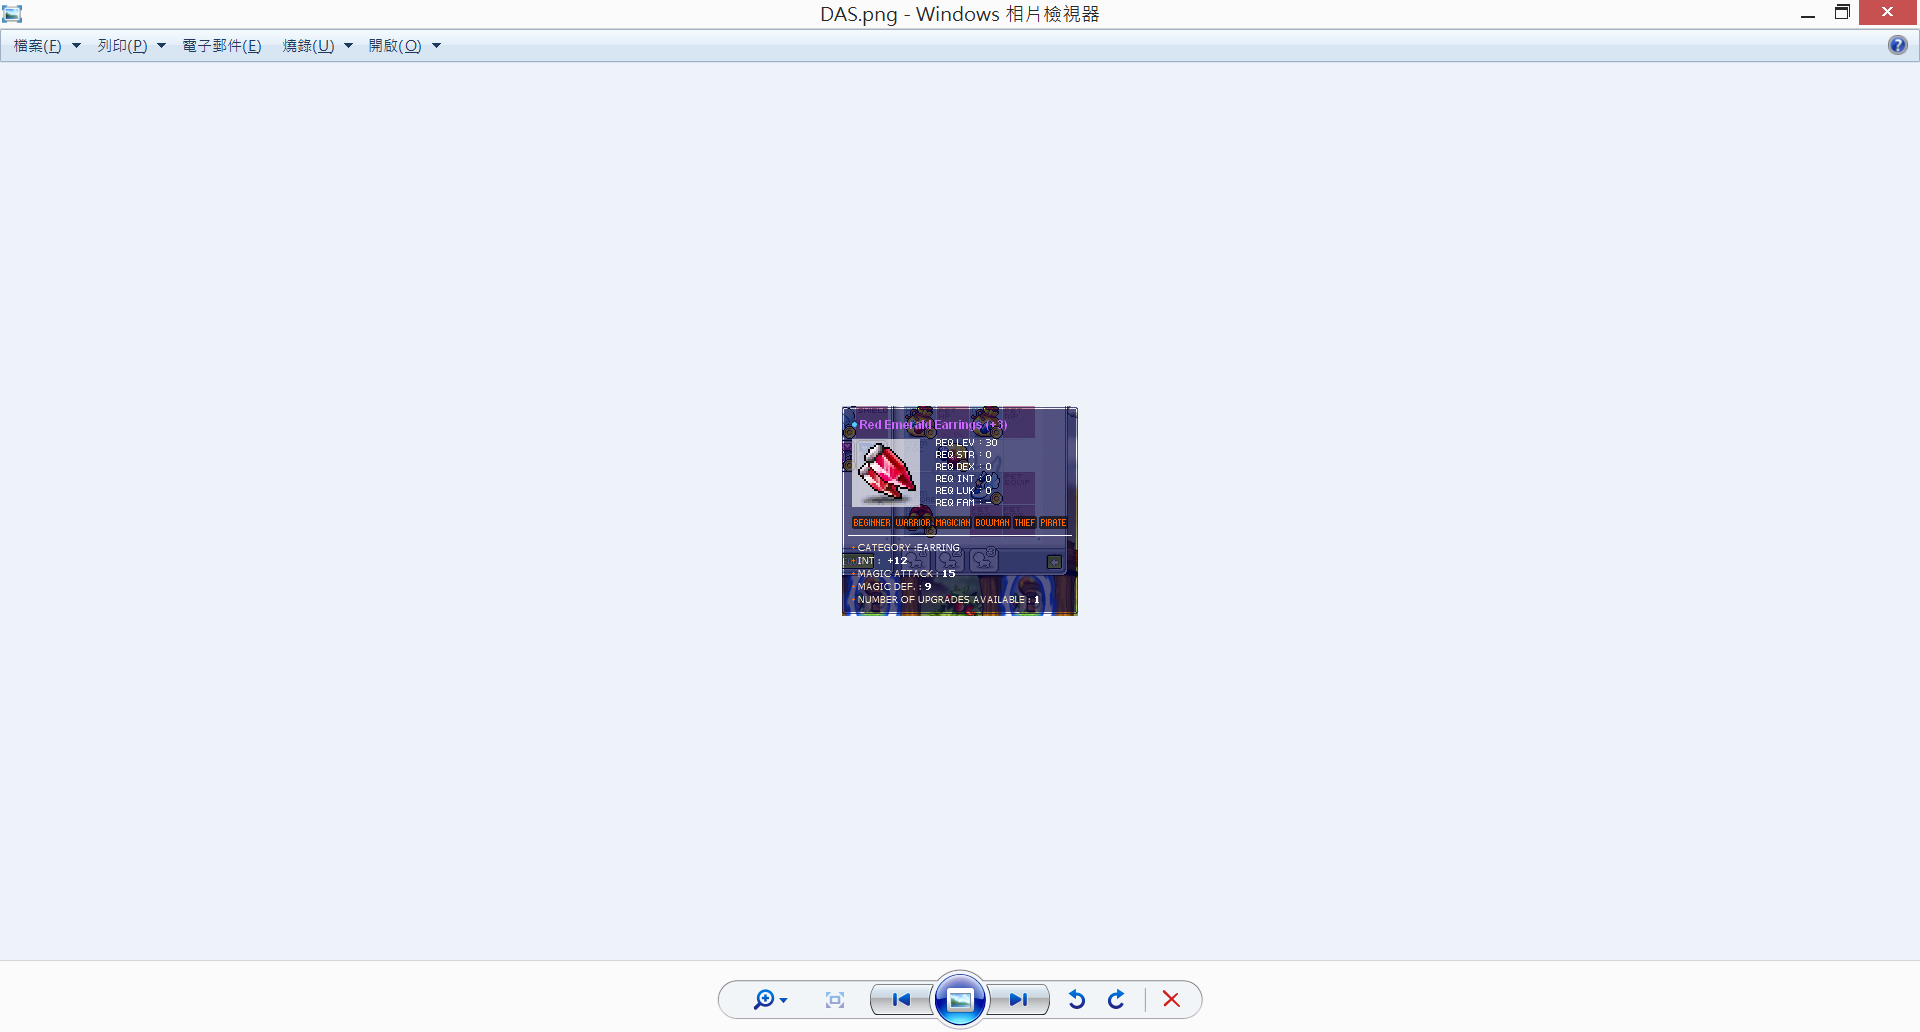Click the blue help question mark icon
1920x1032 pixels.
pyautogui.click(x=1897, y=45)
